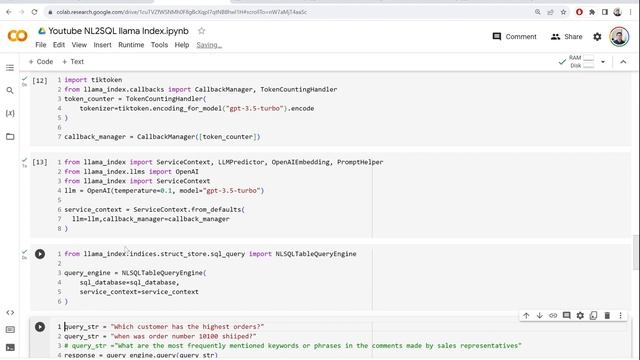
Task: Open the browser three-dot menu
Action: 631,12
